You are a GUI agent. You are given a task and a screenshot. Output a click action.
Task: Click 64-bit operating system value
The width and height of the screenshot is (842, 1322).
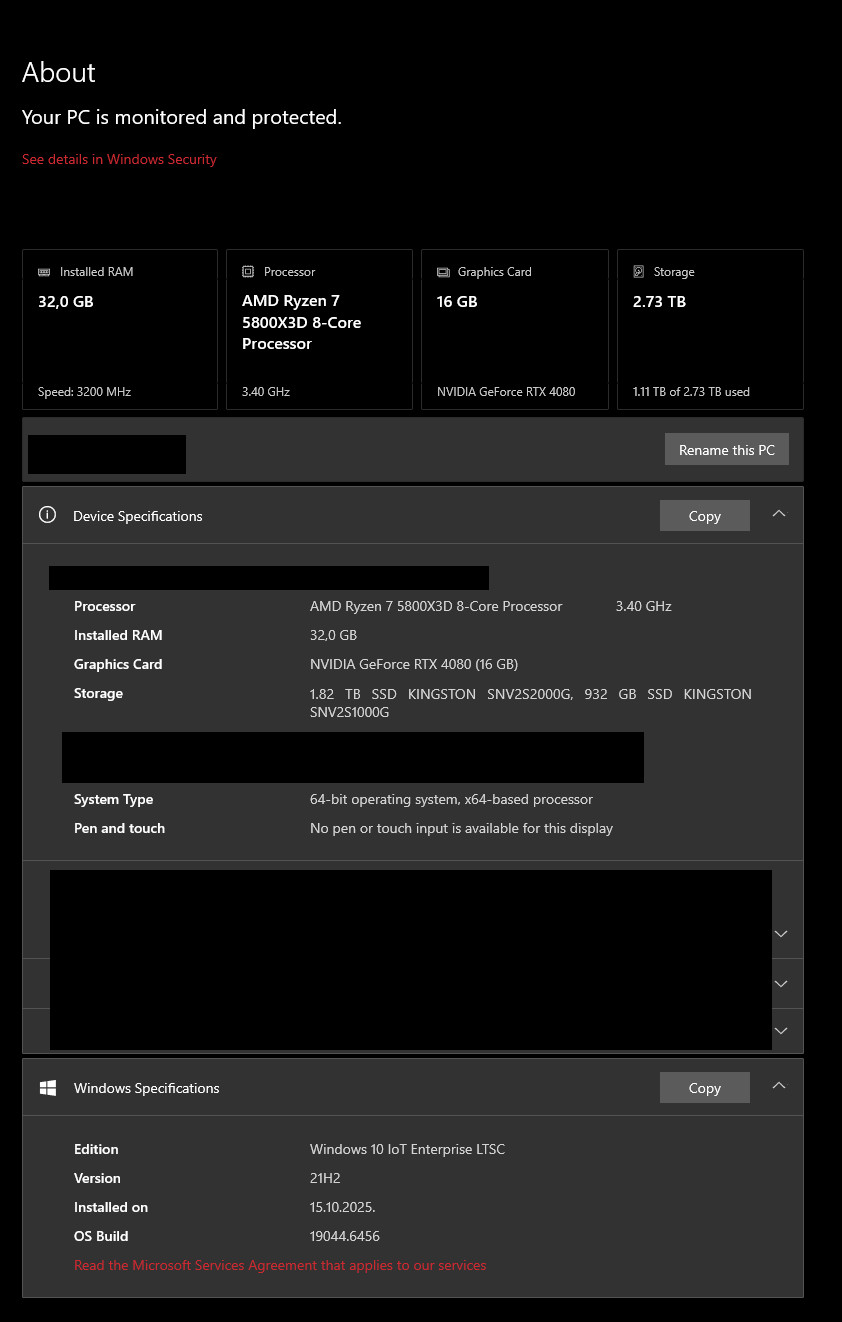pyautogui.click(x=451, y=799)
